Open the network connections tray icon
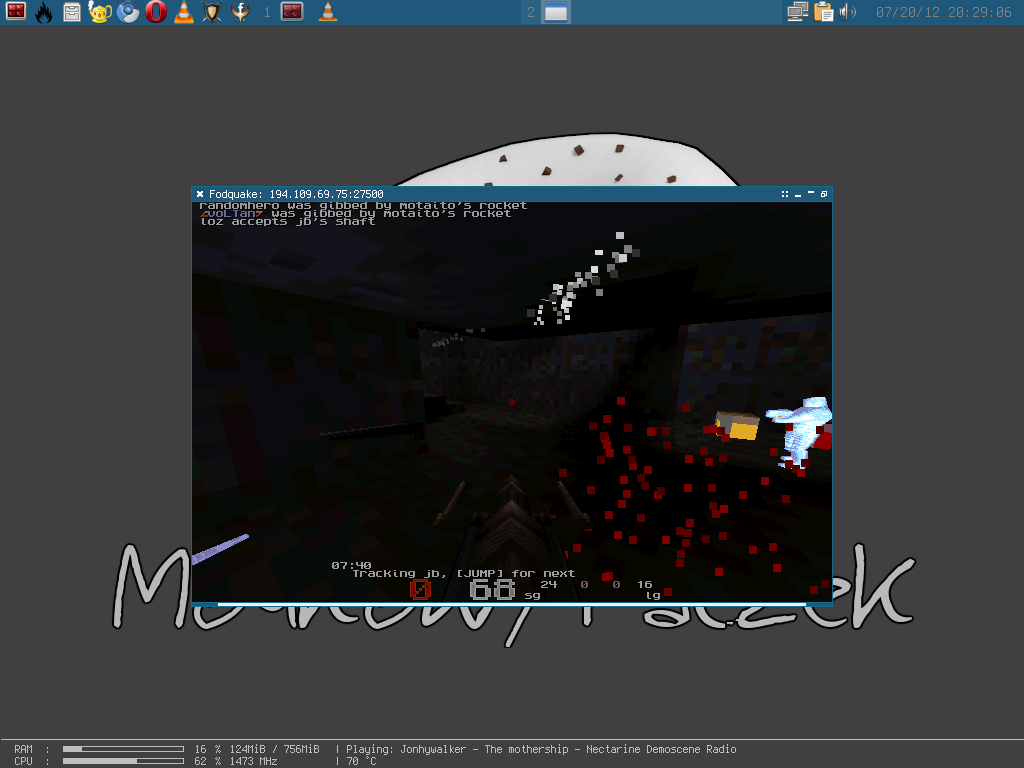Screen dimensions: 1024x768 tap(797, 12)
